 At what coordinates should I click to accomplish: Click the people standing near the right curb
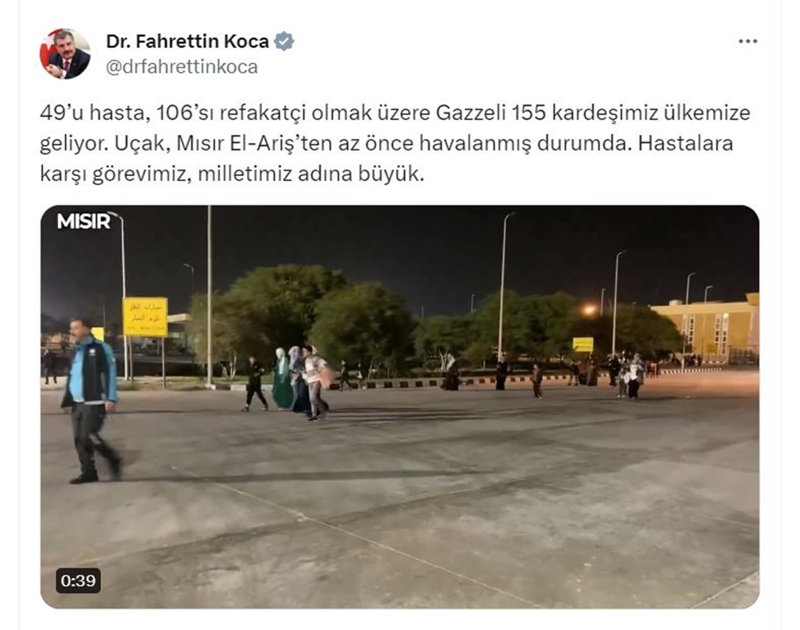coord(627,376)
